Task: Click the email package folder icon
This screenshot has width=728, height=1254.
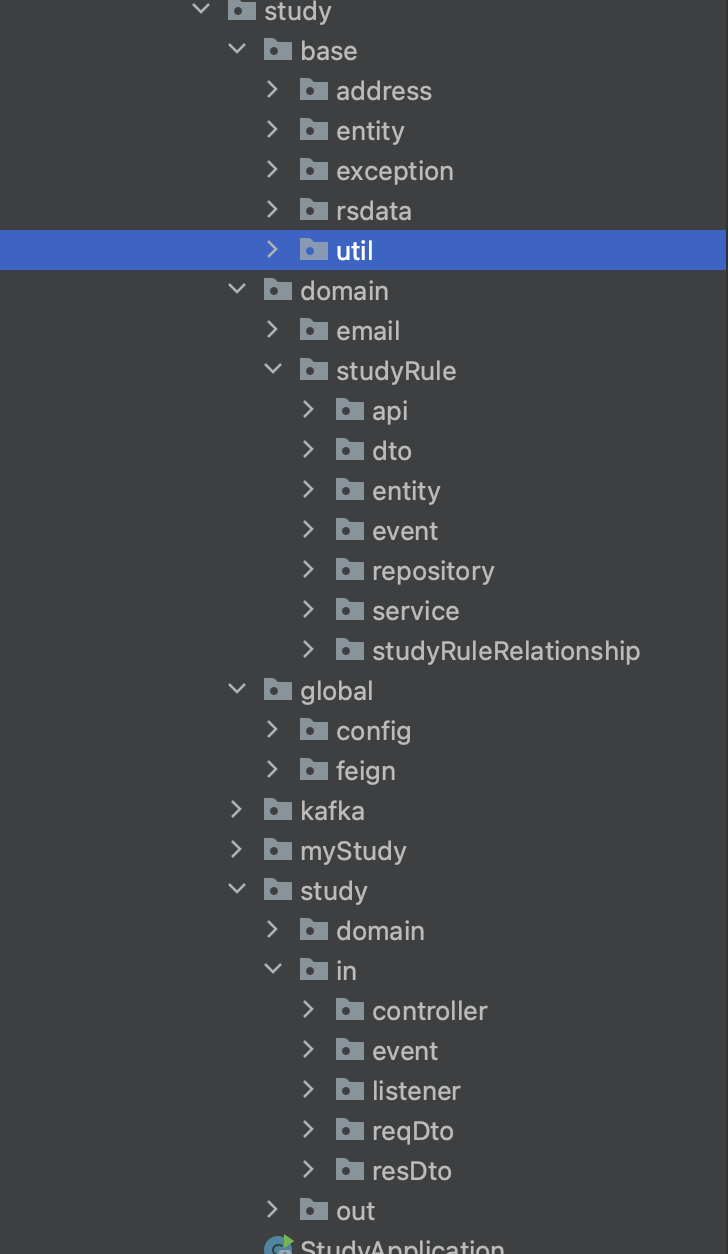Action: point(313,329)
